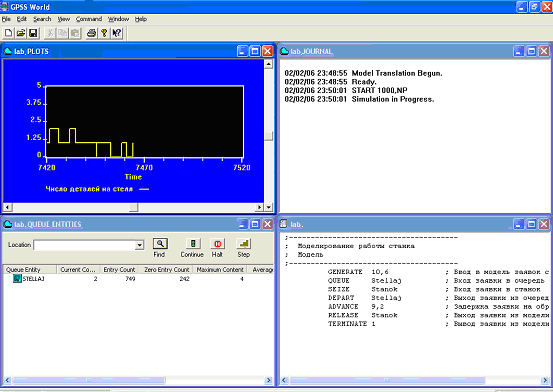Screen dimensions: 553x392
Task: Open the Search menu
Action: click(x=42, y=19)
